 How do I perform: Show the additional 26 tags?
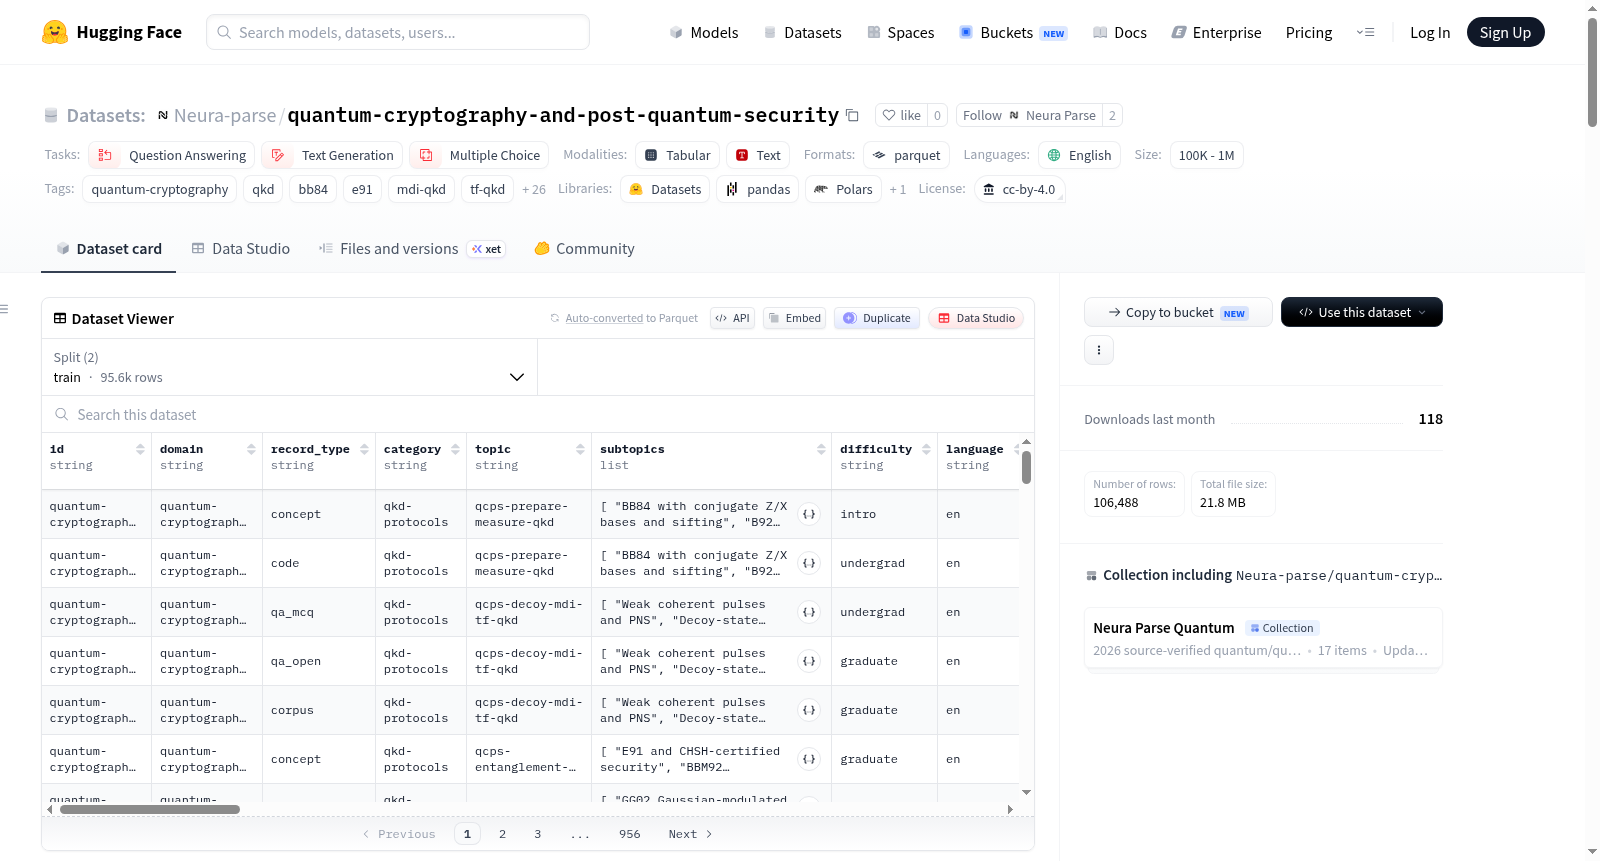point(534,189)
